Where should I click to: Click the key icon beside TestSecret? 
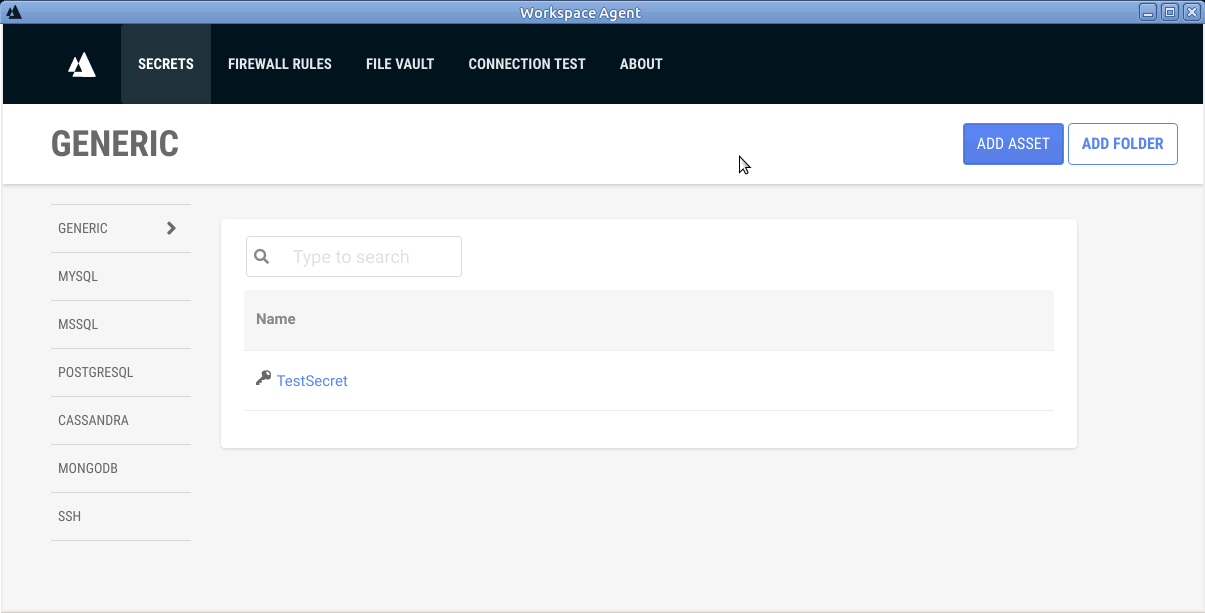pyautogui.click(x=263, y=378)
